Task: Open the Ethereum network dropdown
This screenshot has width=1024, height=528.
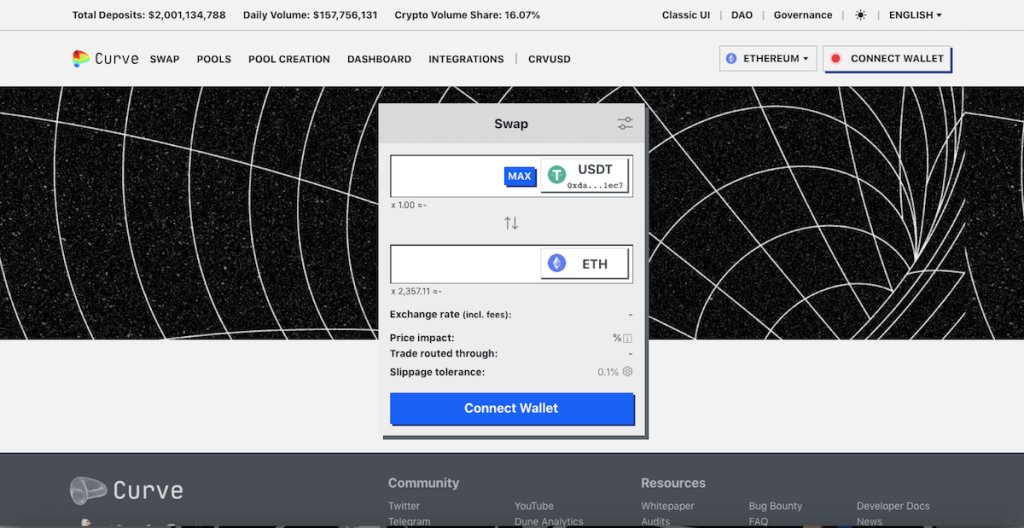Action: point(768,58)
